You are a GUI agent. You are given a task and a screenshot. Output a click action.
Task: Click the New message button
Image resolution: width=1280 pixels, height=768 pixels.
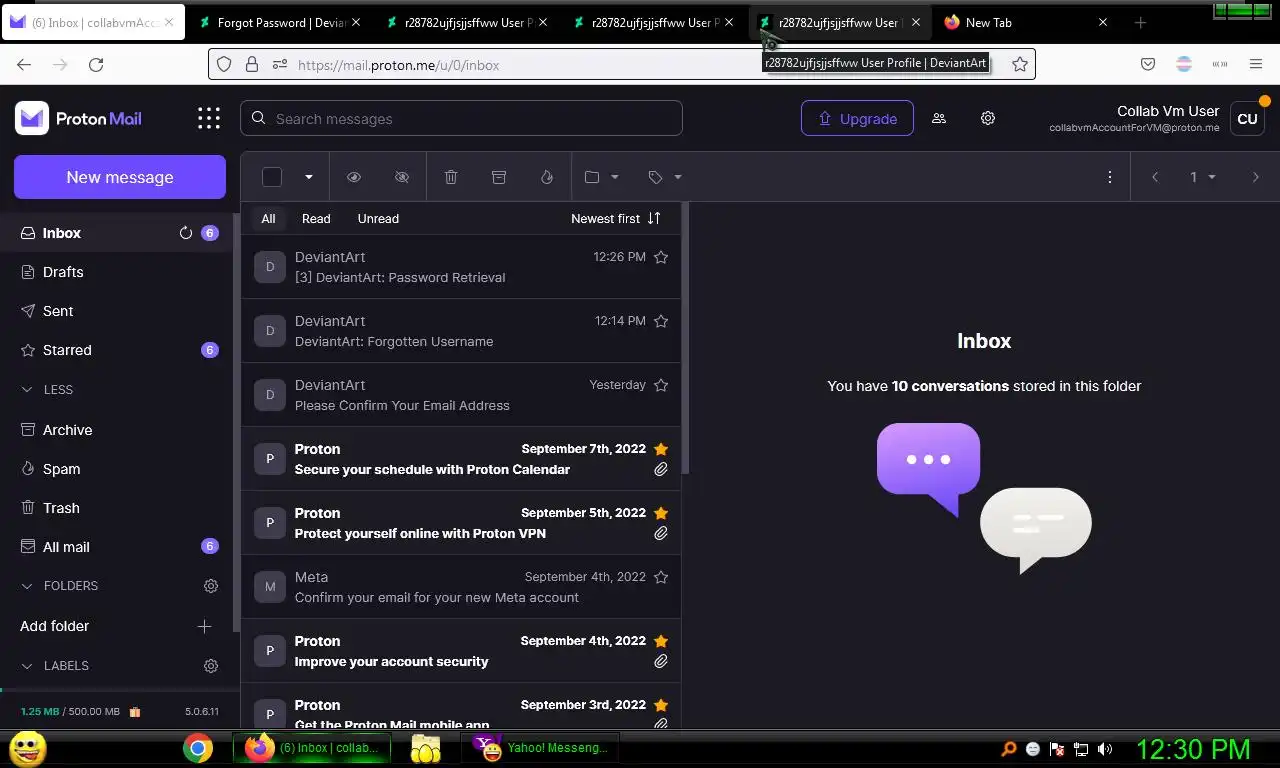(x=120, y=177)
